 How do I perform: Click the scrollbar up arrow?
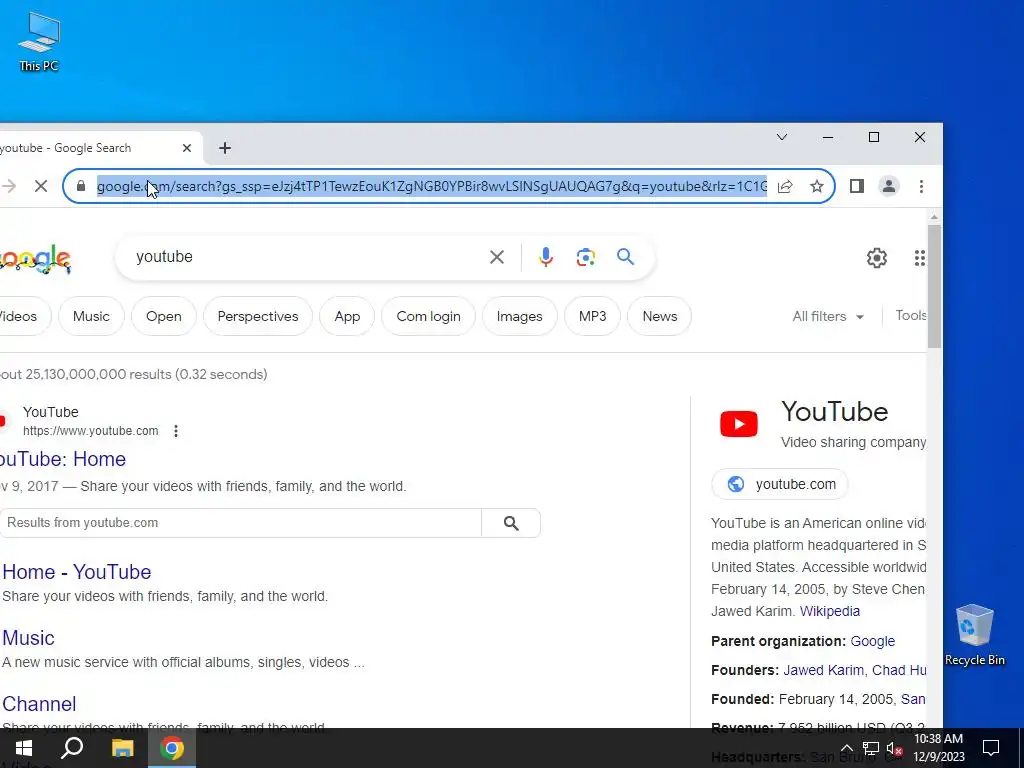click(934, 216)
